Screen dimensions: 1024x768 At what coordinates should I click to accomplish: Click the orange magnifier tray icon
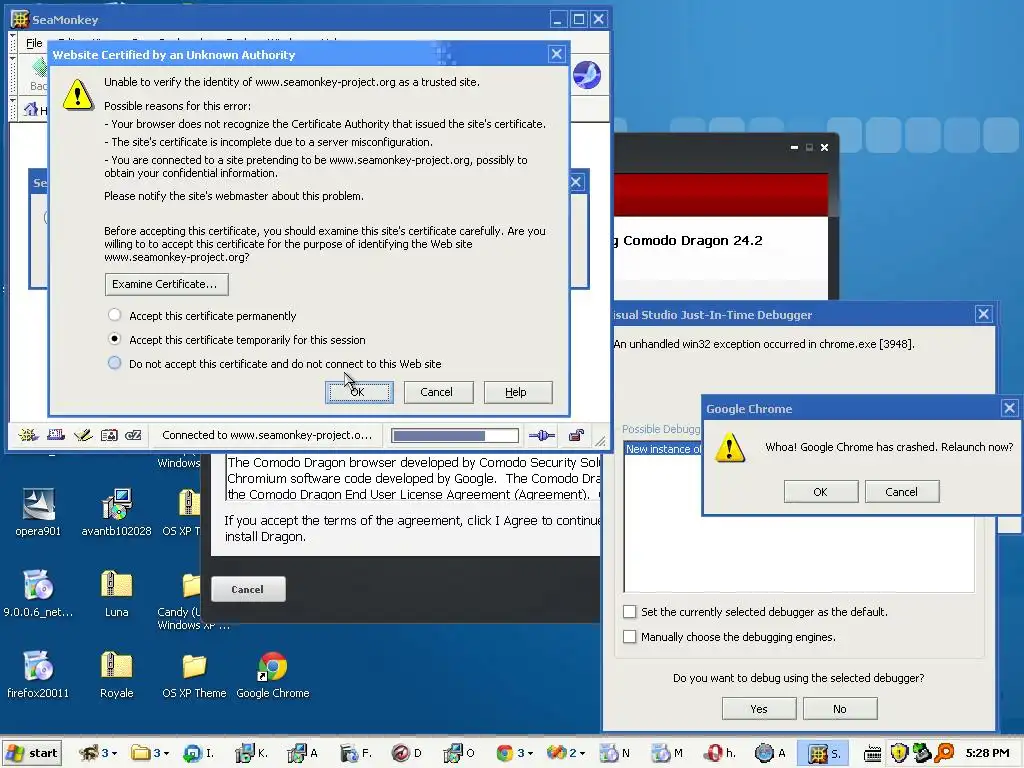pos(944,753)
